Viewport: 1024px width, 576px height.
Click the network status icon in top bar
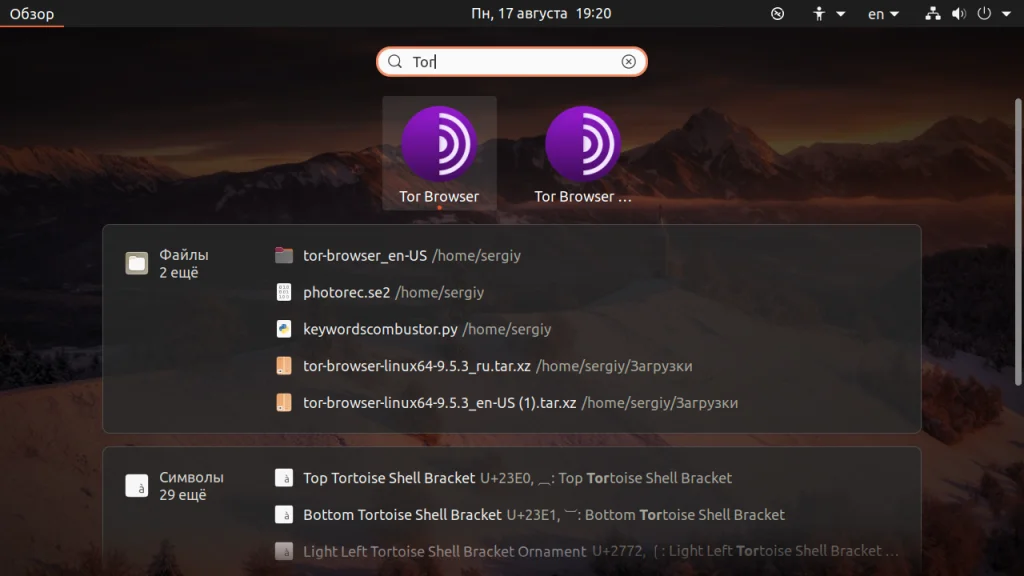point(933,14)
